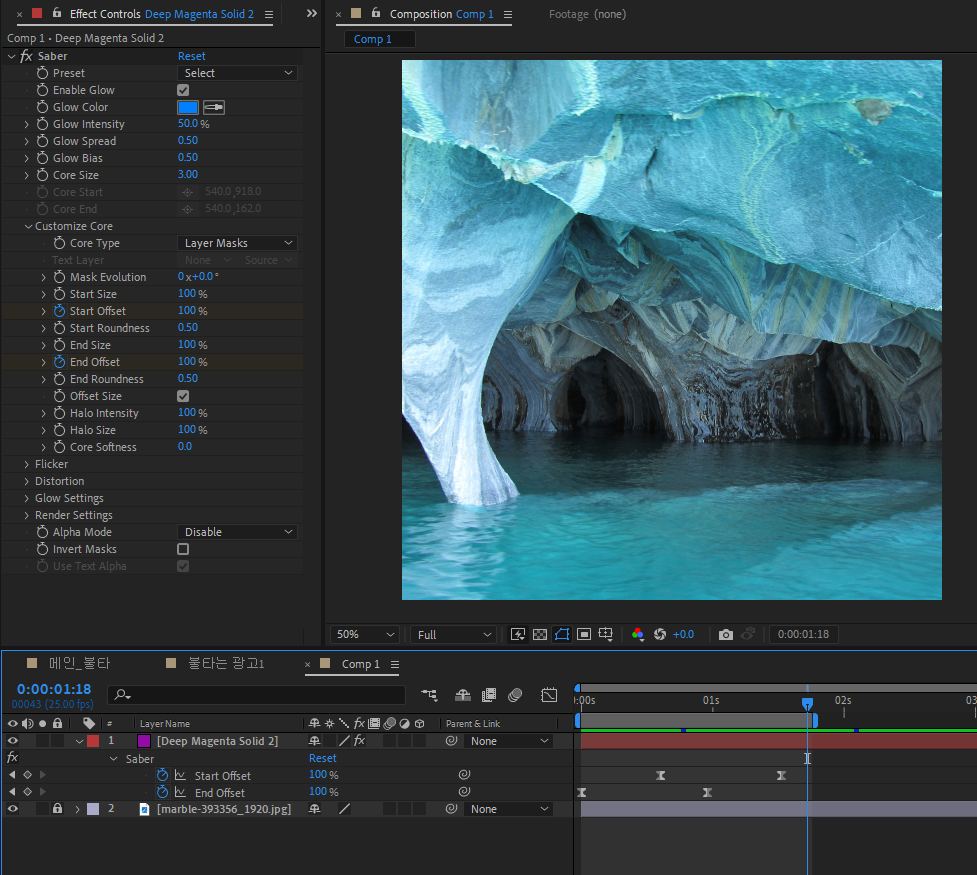
Task: Enable the Invert Masks checkbox
Action: click(x=183, y=549)
